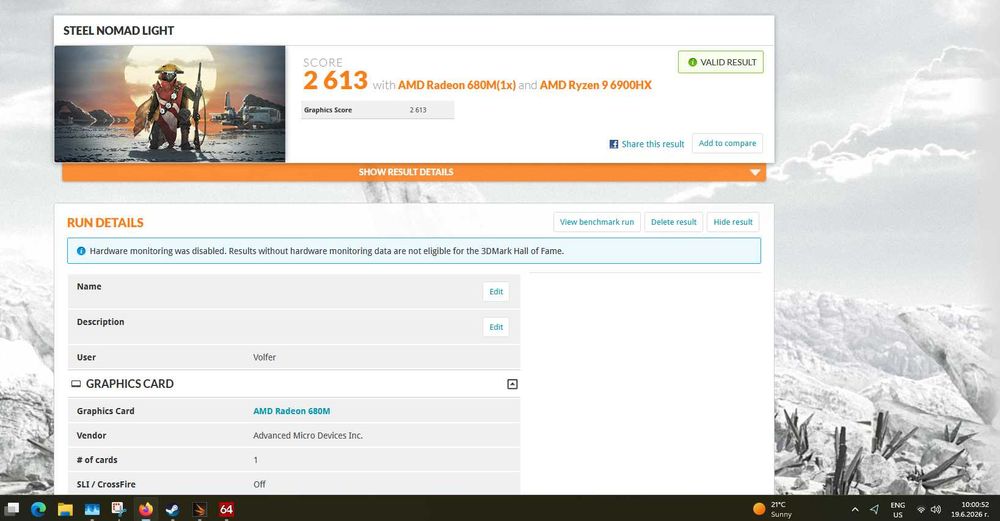Click the arrow on Show Result Details bar

[755, 172]
